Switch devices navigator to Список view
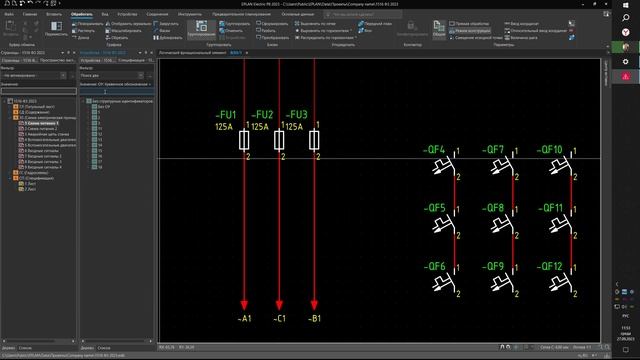640x360 pixels. (104, 348)
